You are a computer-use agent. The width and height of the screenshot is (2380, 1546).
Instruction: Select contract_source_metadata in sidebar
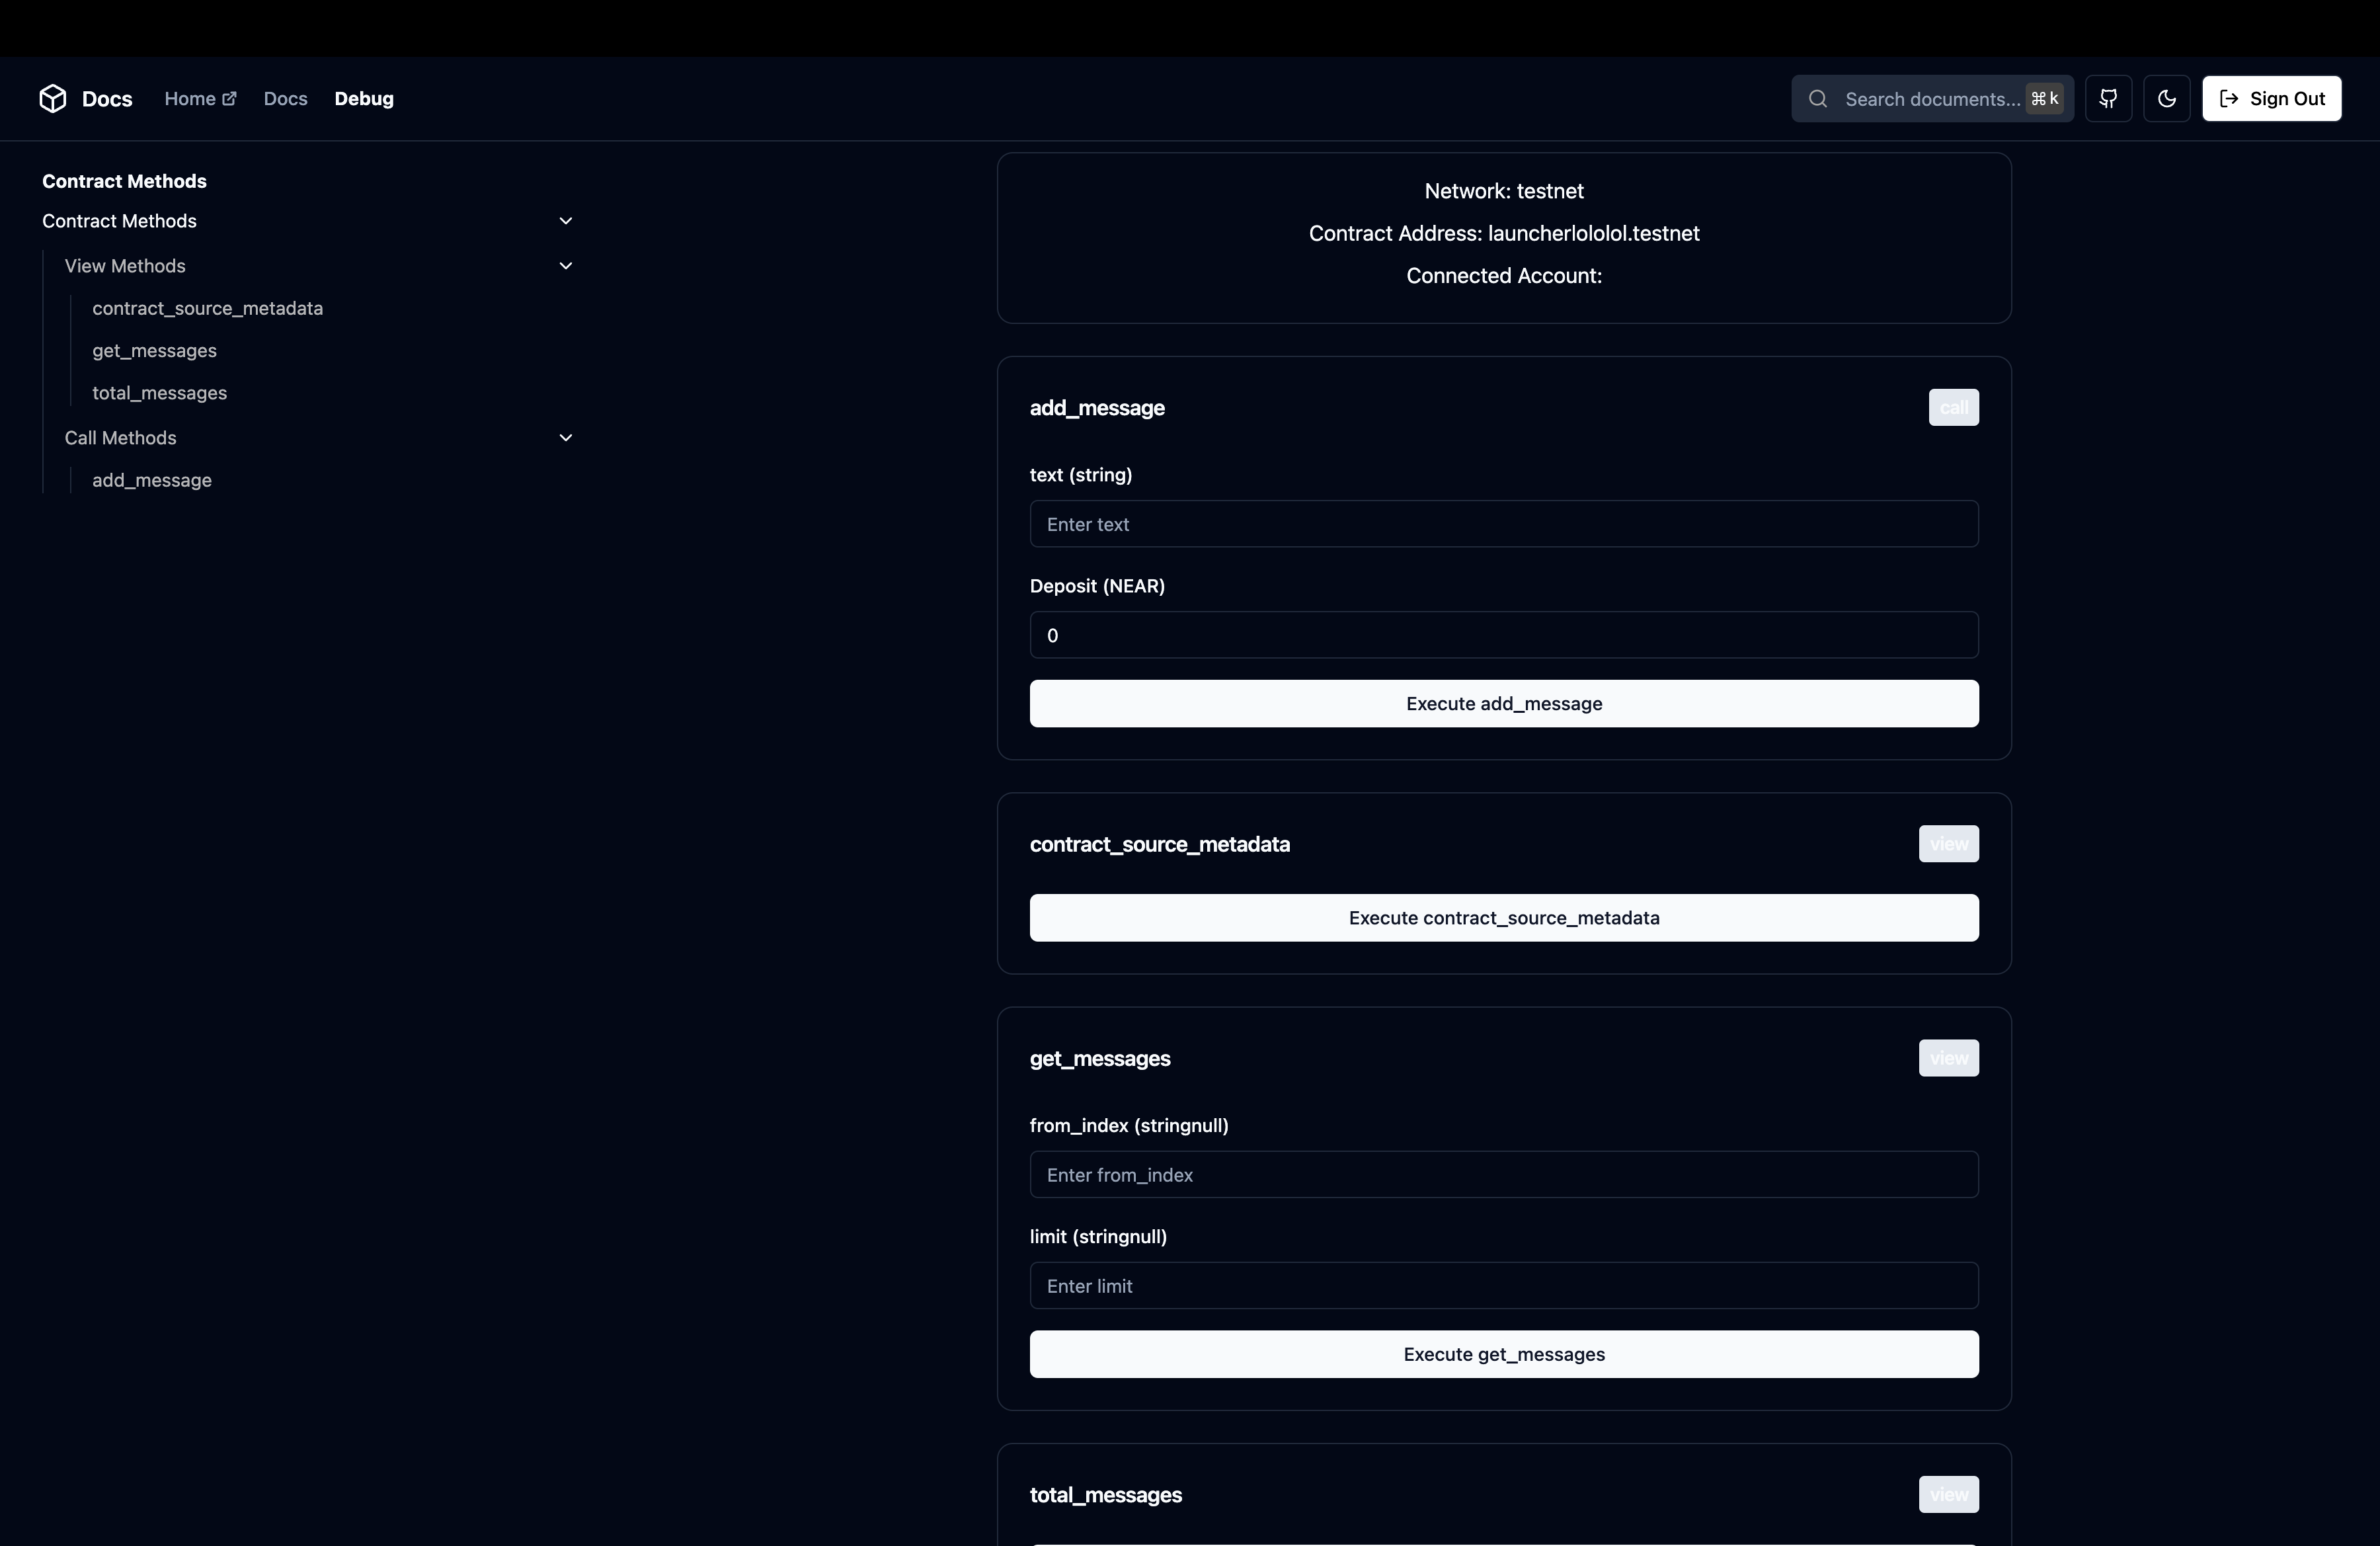click(x=207, y=308)
